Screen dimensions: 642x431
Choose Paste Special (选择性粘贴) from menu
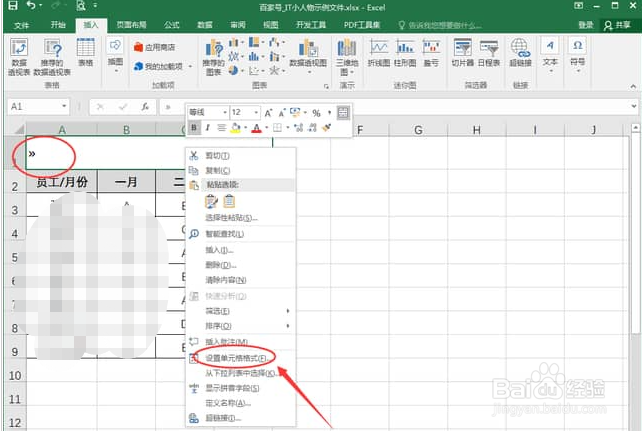[241, 218]
